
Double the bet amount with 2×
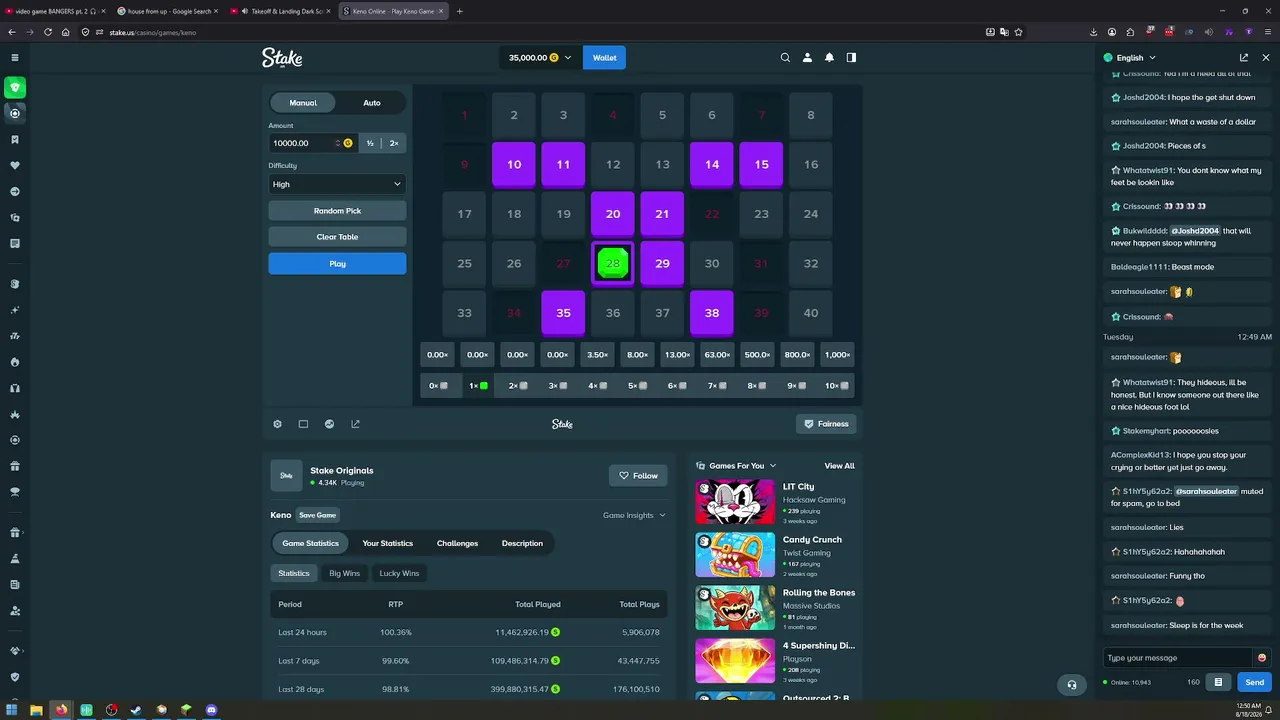[x=394, y=143]
